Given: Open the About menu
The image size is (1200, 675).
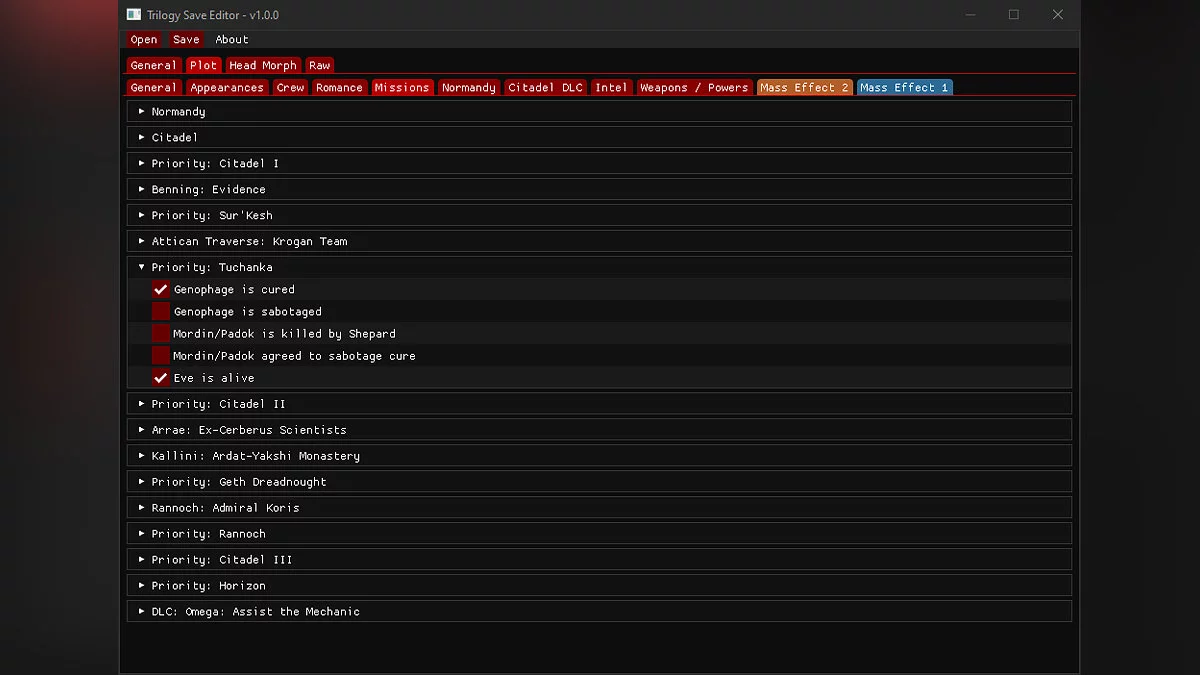Looking at the screenshot, I should (232, 39).
